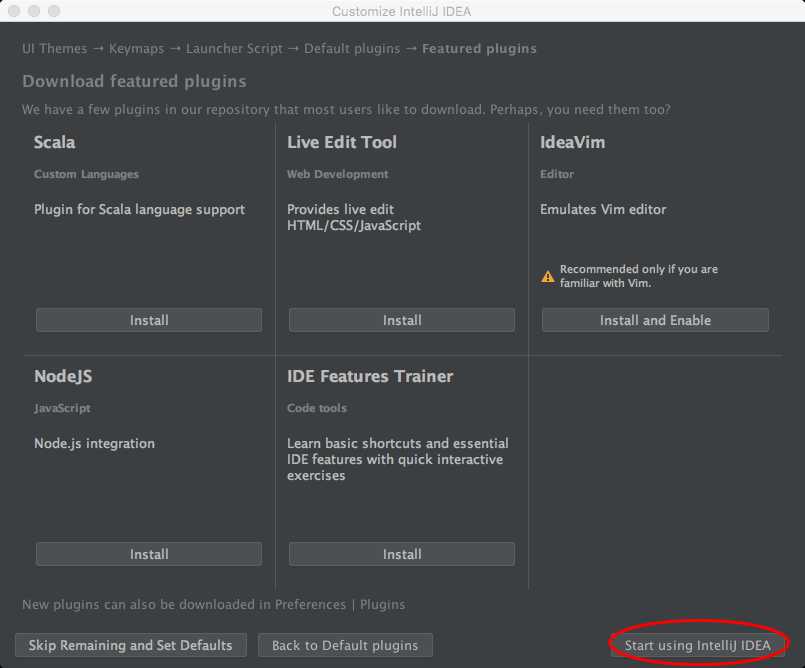Click the NodeJS plugin title
This screenshot has height=668, width=805.
[x=63, y=376]
